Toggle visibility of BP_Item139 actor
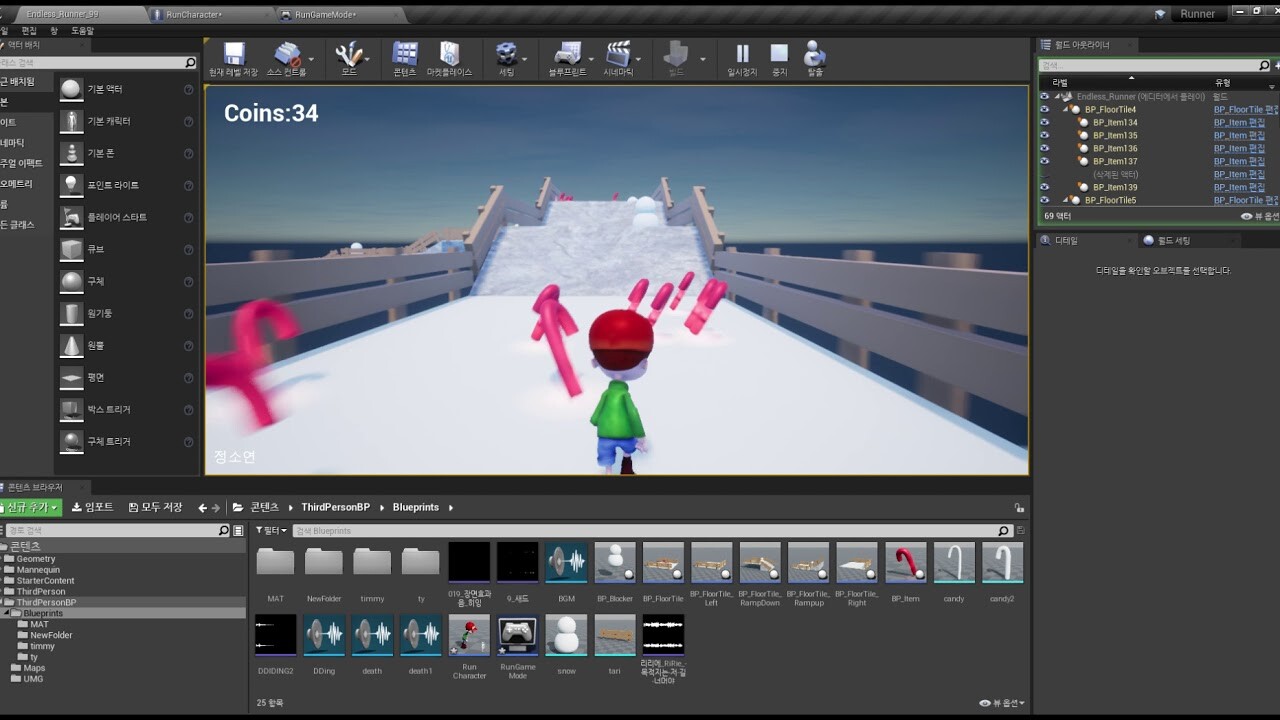The image size is (1280, 720). 1044,187
